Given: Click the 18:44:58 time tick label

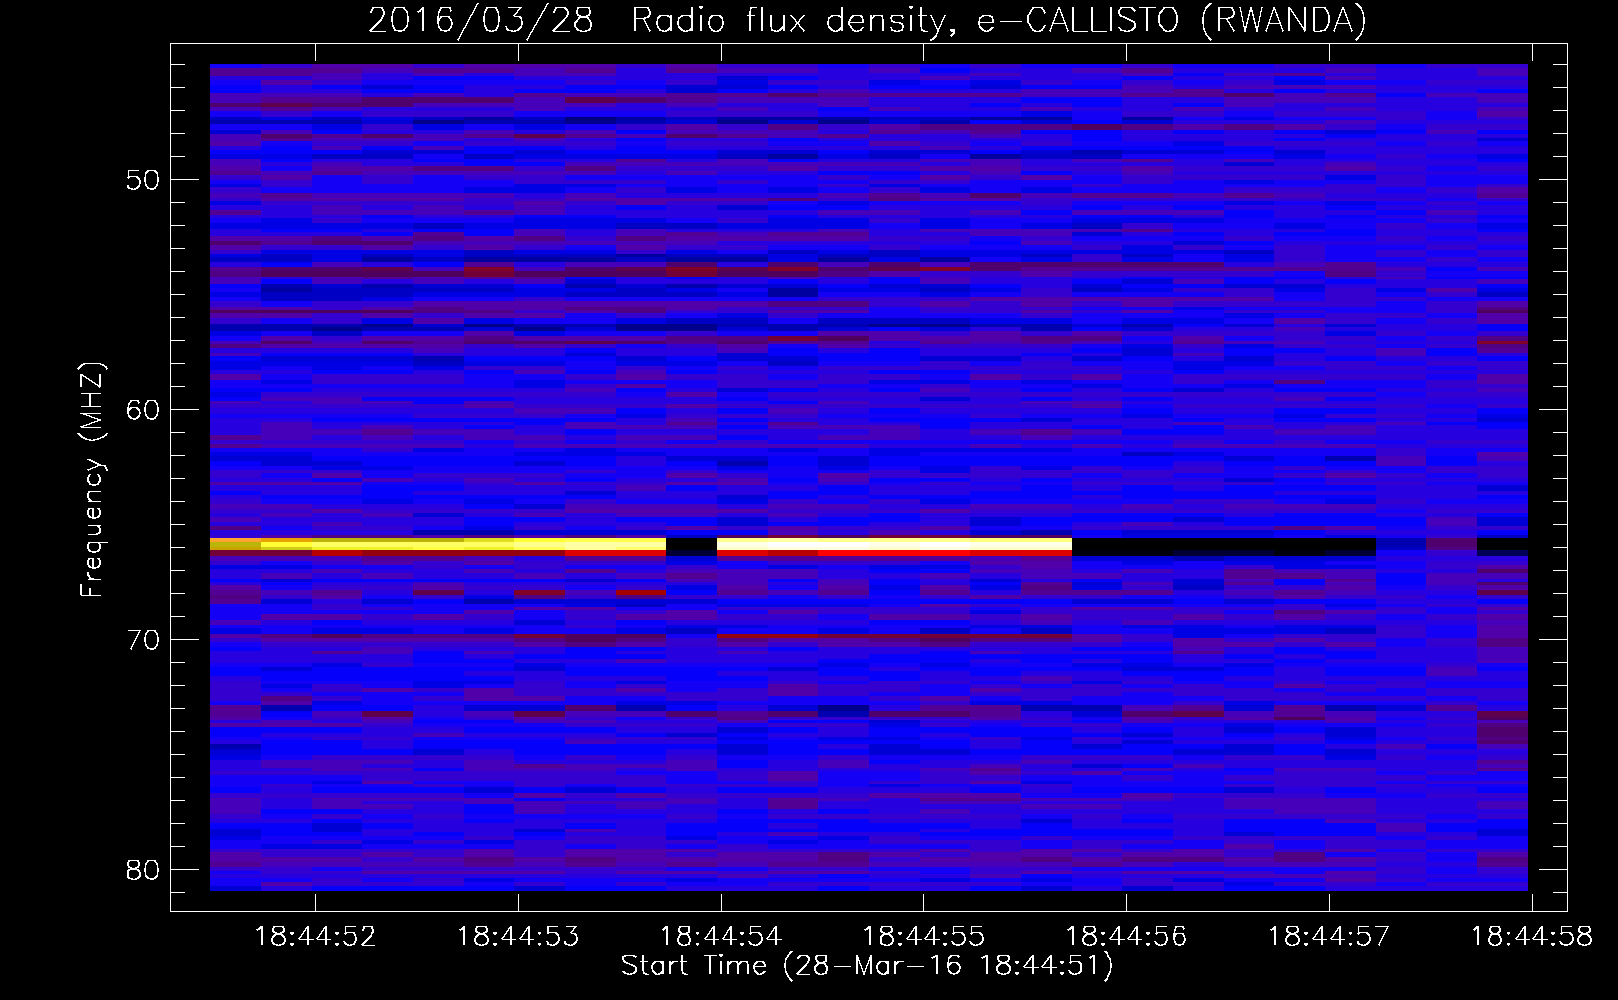Looking at the screenshot, I should tap(1531, 937).
